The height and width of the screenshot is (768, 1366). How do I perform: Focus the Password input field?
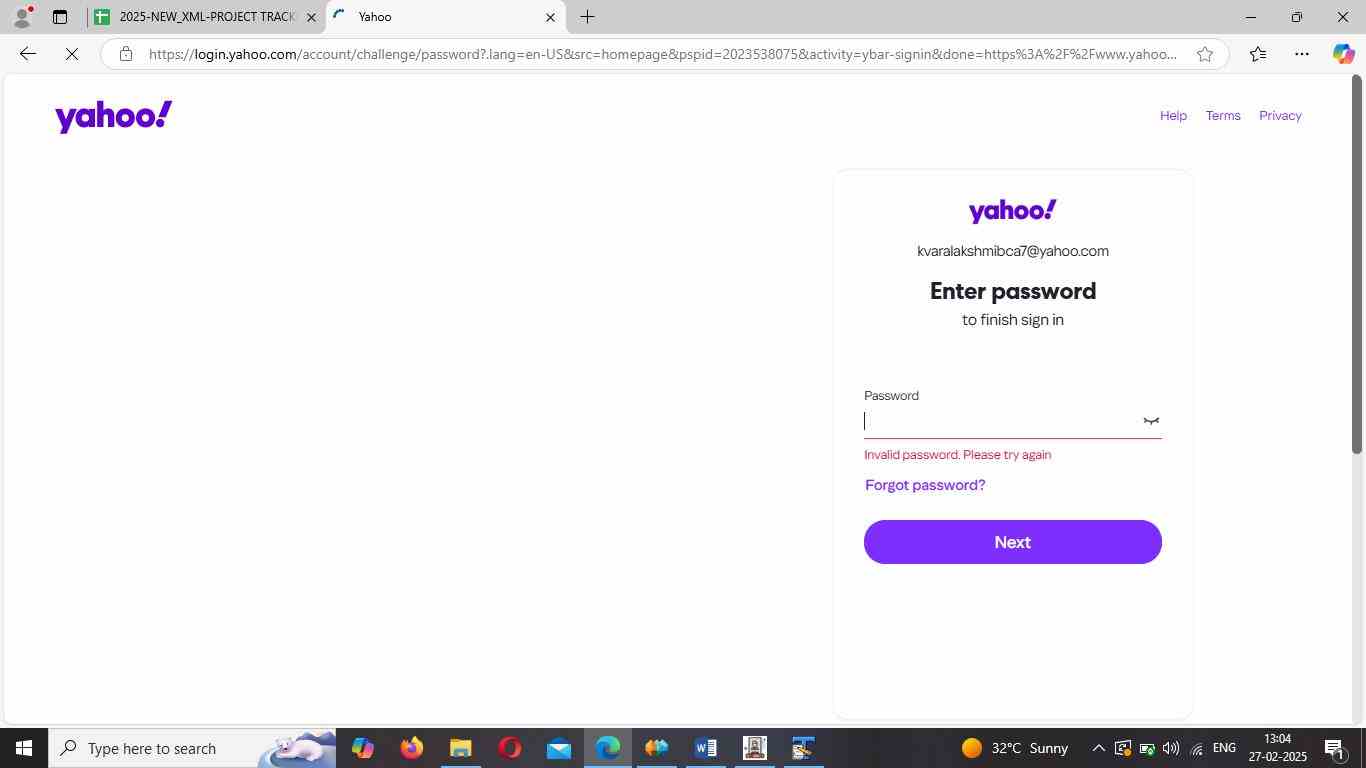pos(1001,421)
